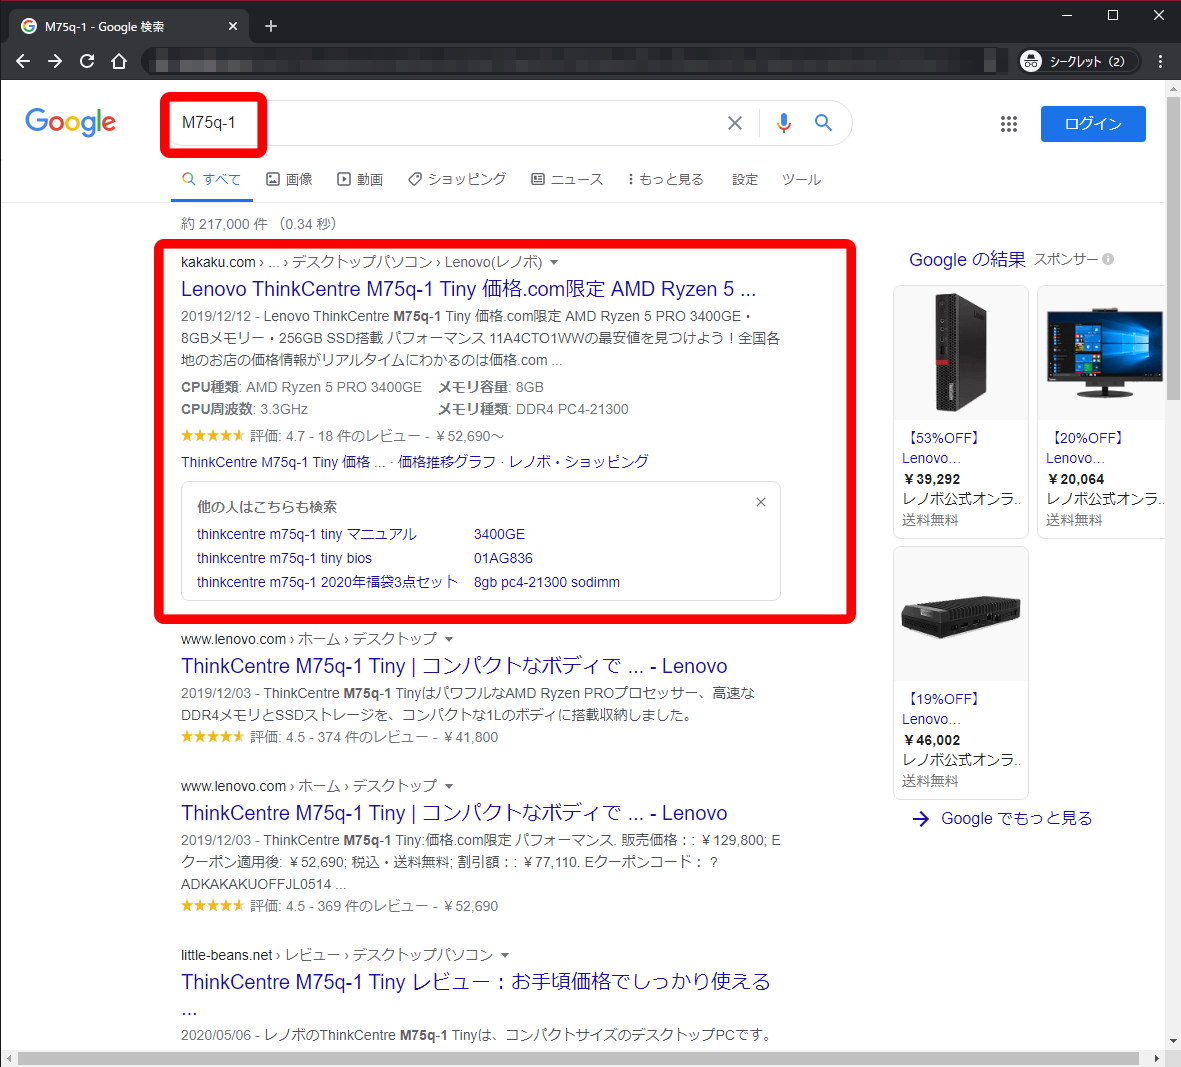
Task: Open the kakaku.com Lenovo ThinkCentre M75q-1 result
Action: click(468, 289)
